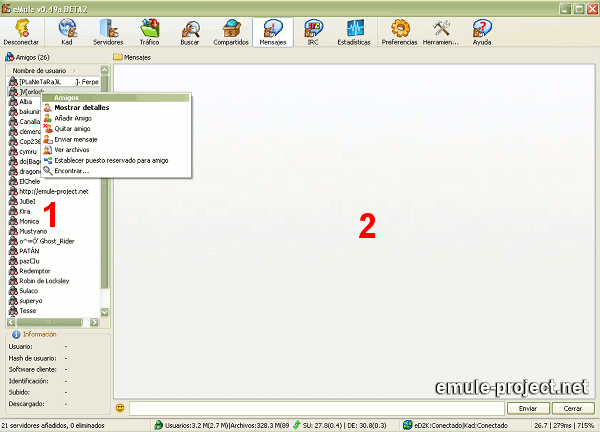Image resolution: width=600 pixels, height=432 pixels.
Task: Show the Tráfico transfers view
Action: [150, 32]
